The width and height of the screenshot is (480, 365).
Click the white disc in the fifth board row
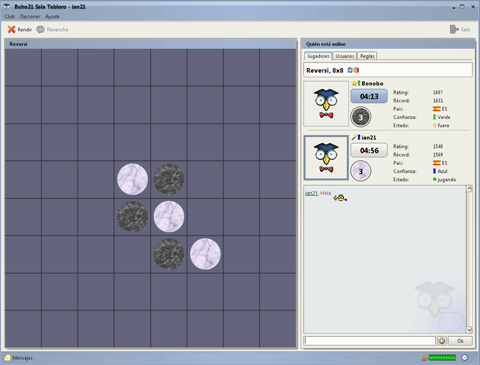coord(169,217)
